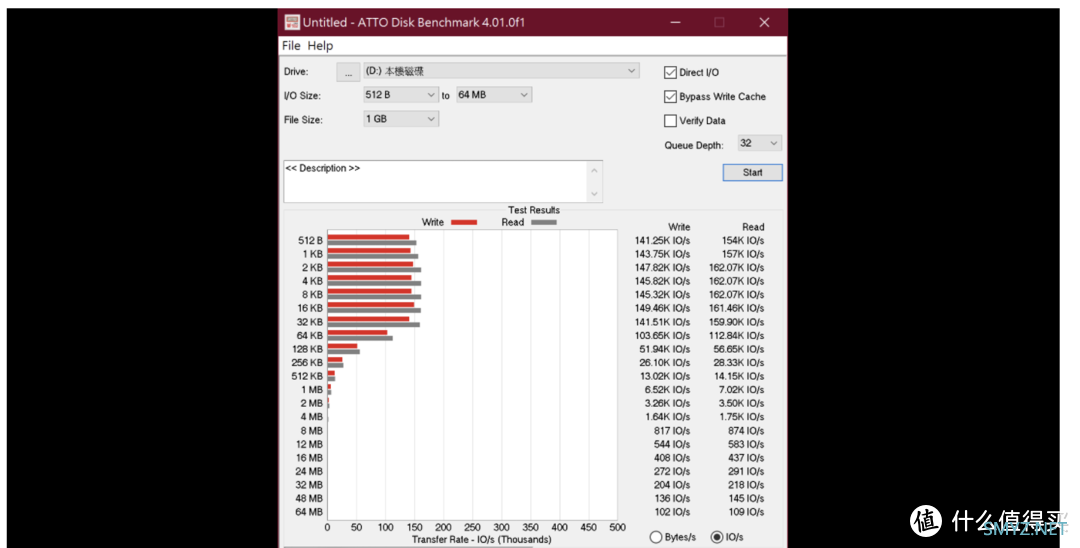Click the ATTO Disk Benchmark title bar icon

(x=292, y=22)
